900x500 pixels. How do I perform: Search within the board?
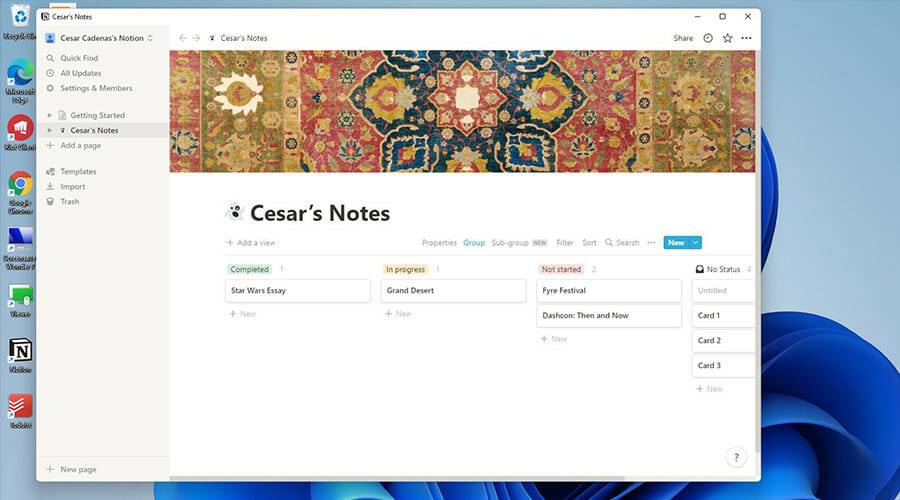tap(622, 243)
